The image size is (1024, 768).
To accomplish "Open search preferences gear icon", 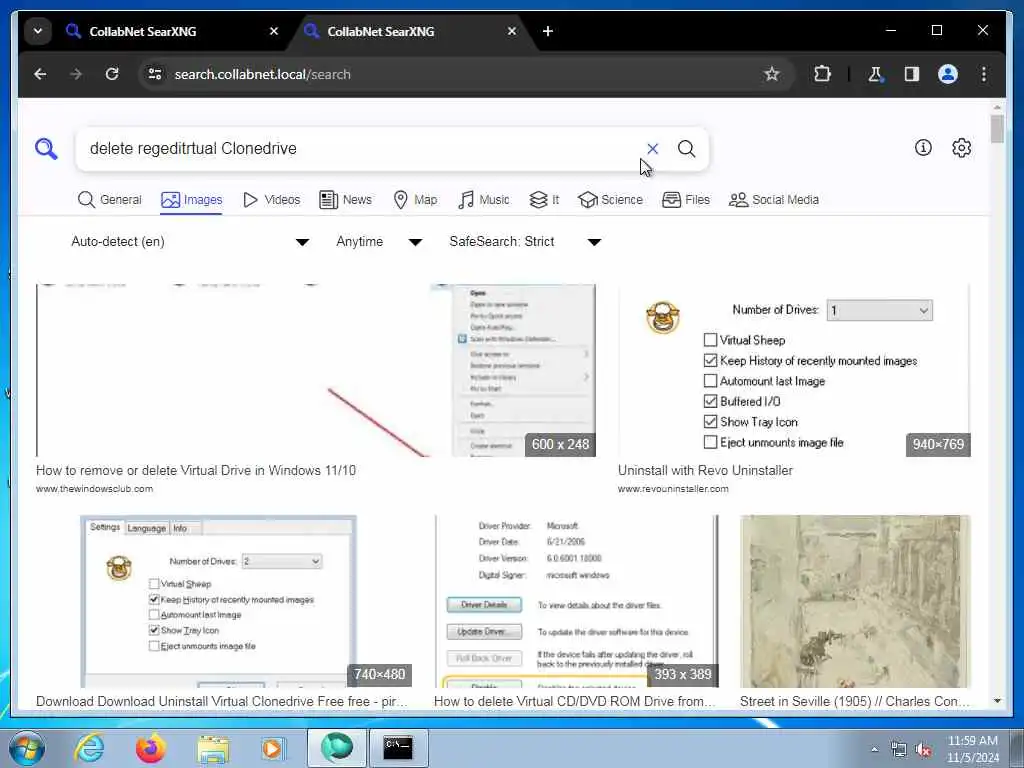I will coord(961,148).
